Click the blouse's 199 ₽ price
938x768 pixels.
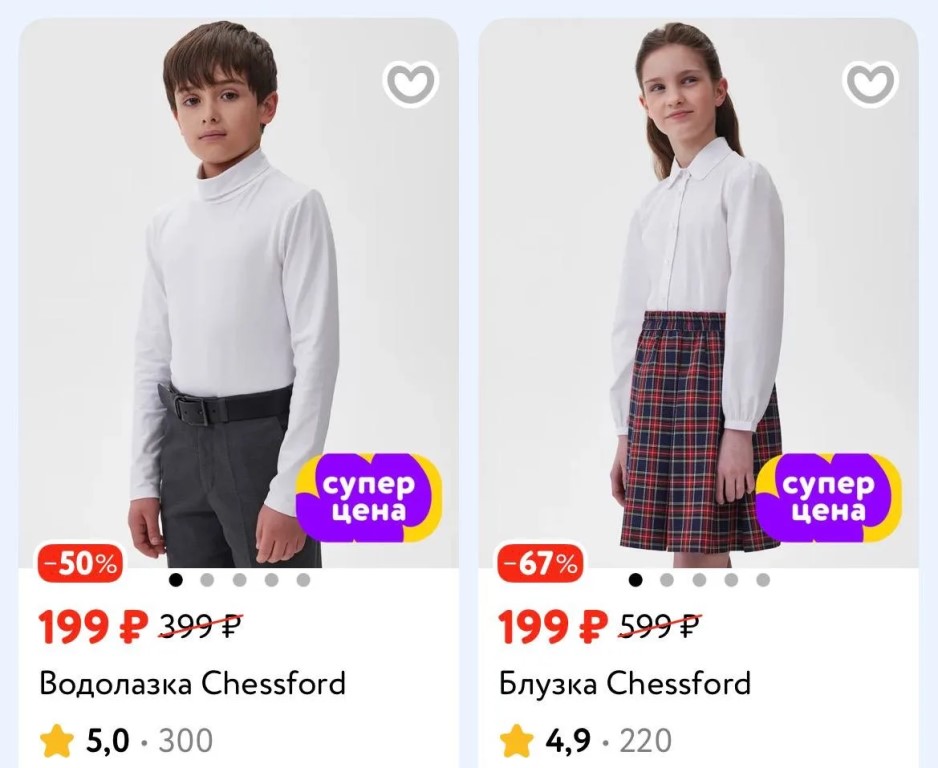pyautogui.click(x=553, y=628)
